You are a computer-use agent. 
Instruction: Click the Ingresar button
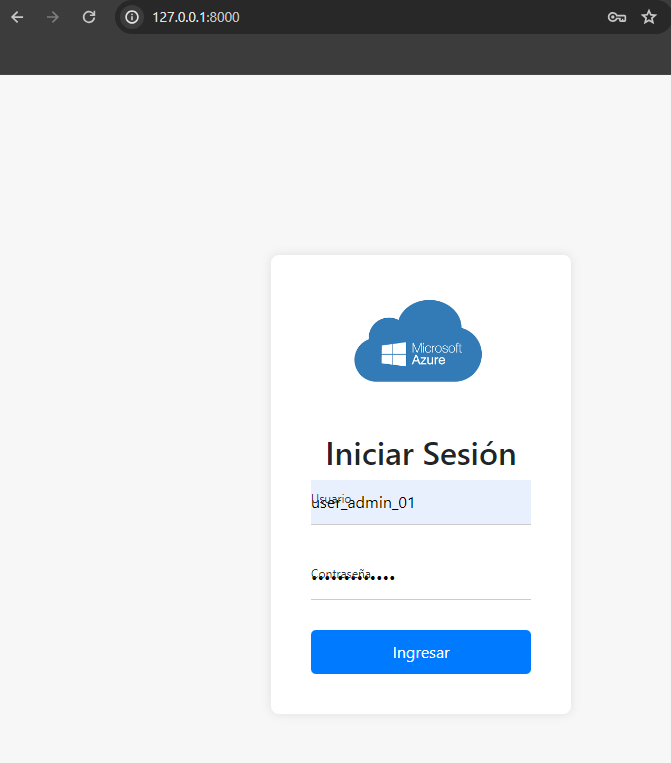[421, 652]
